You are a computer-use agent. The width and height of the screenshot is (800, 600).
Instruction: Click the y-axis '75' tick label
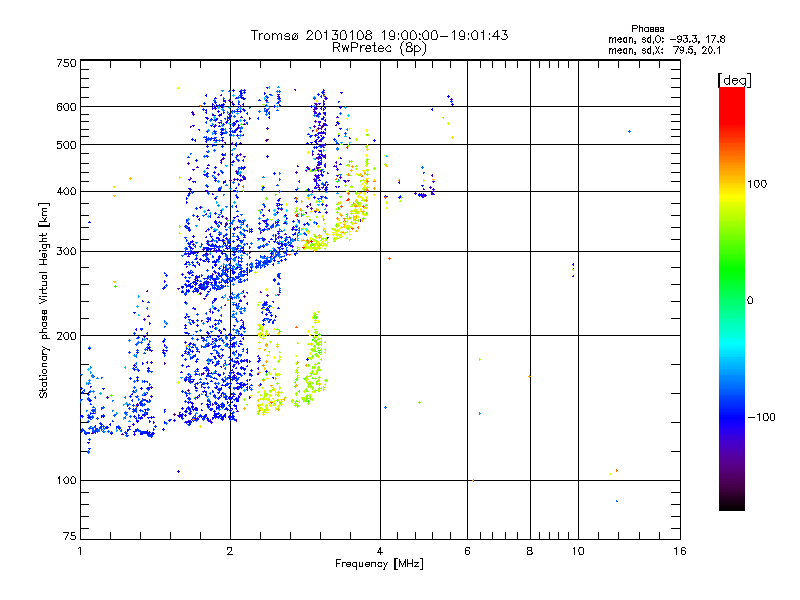(x=70, y=536)
